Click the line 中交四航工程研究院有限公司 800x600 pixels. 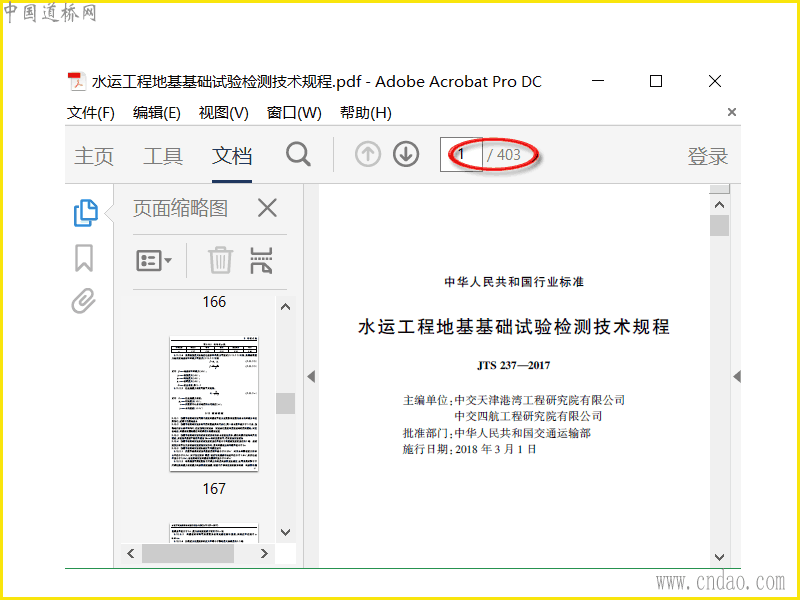(x=528, y=416)
